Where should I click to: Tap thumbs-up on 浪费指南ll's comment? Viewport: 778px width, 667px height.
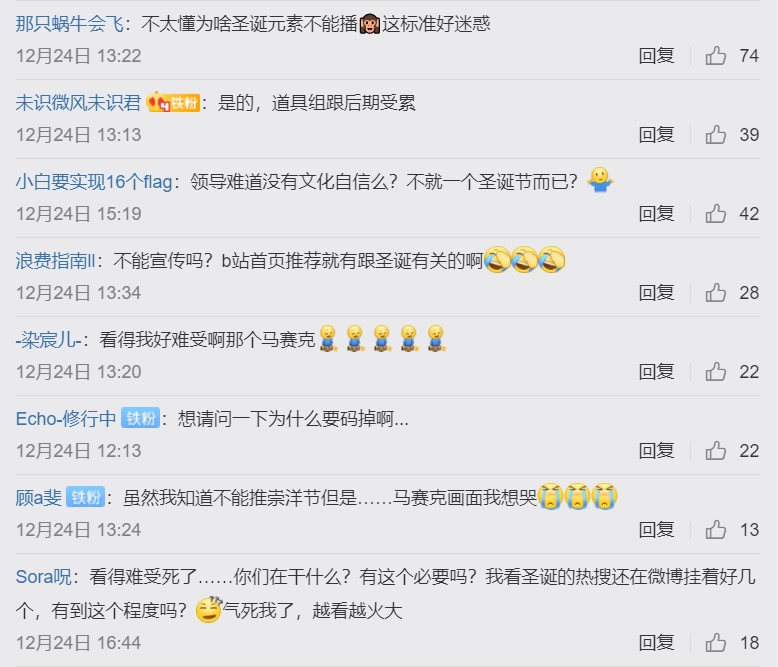[715, 293]
